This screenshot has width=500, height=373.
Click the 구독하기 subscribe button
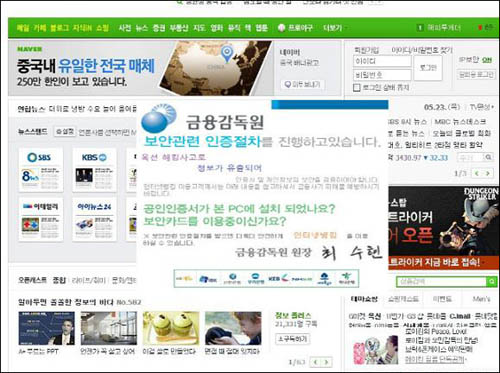[293, 339]
